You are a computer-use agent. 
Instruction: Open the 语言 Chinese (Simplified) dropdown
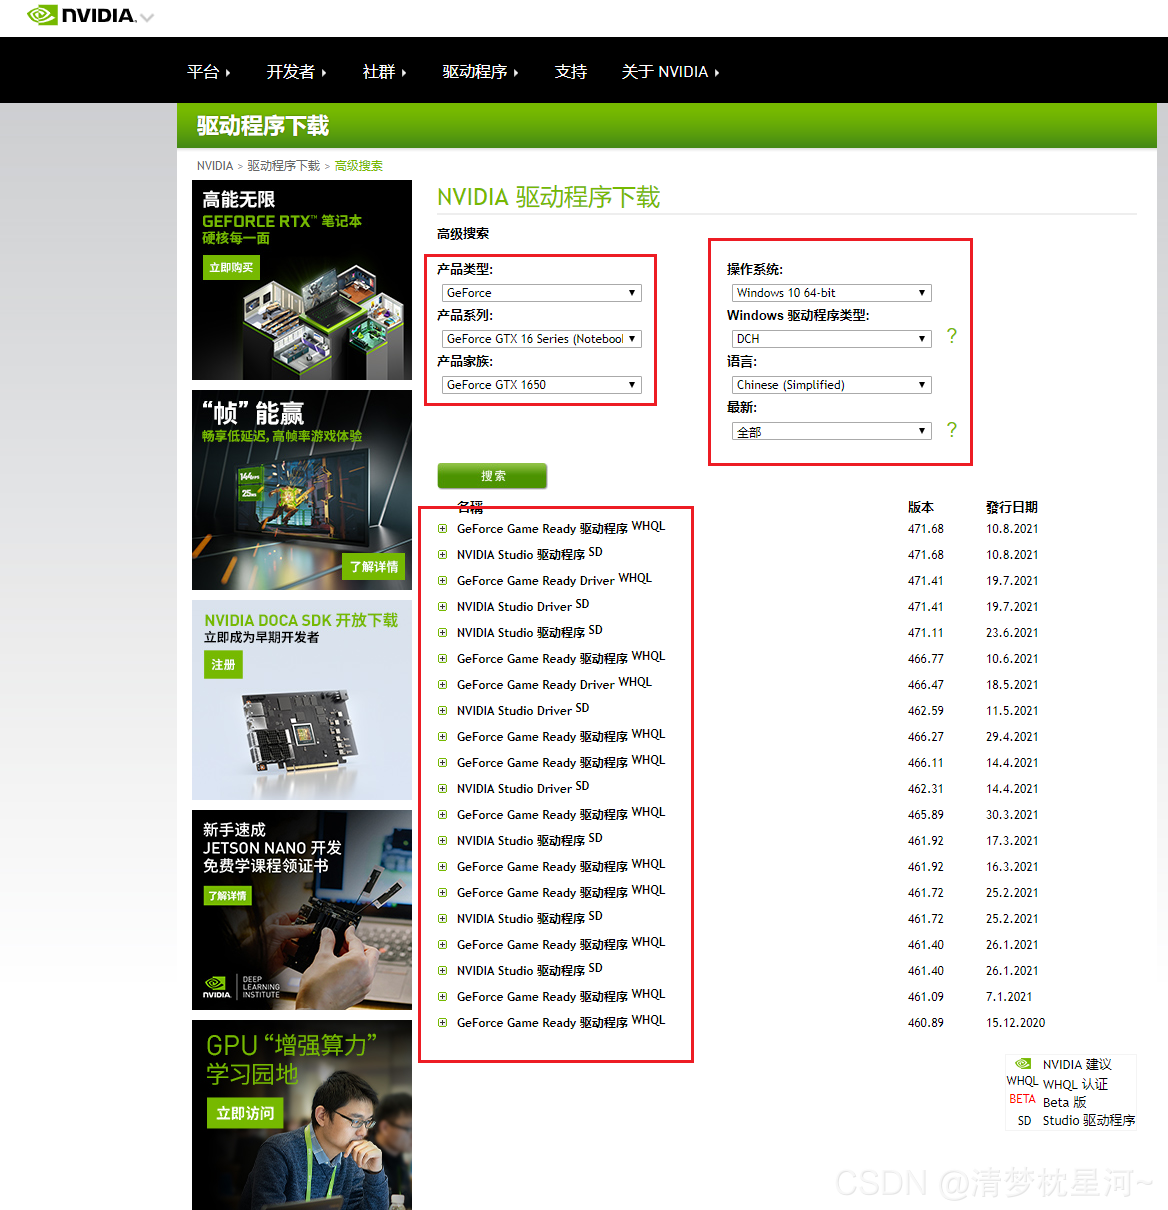(x=831, y=385)
